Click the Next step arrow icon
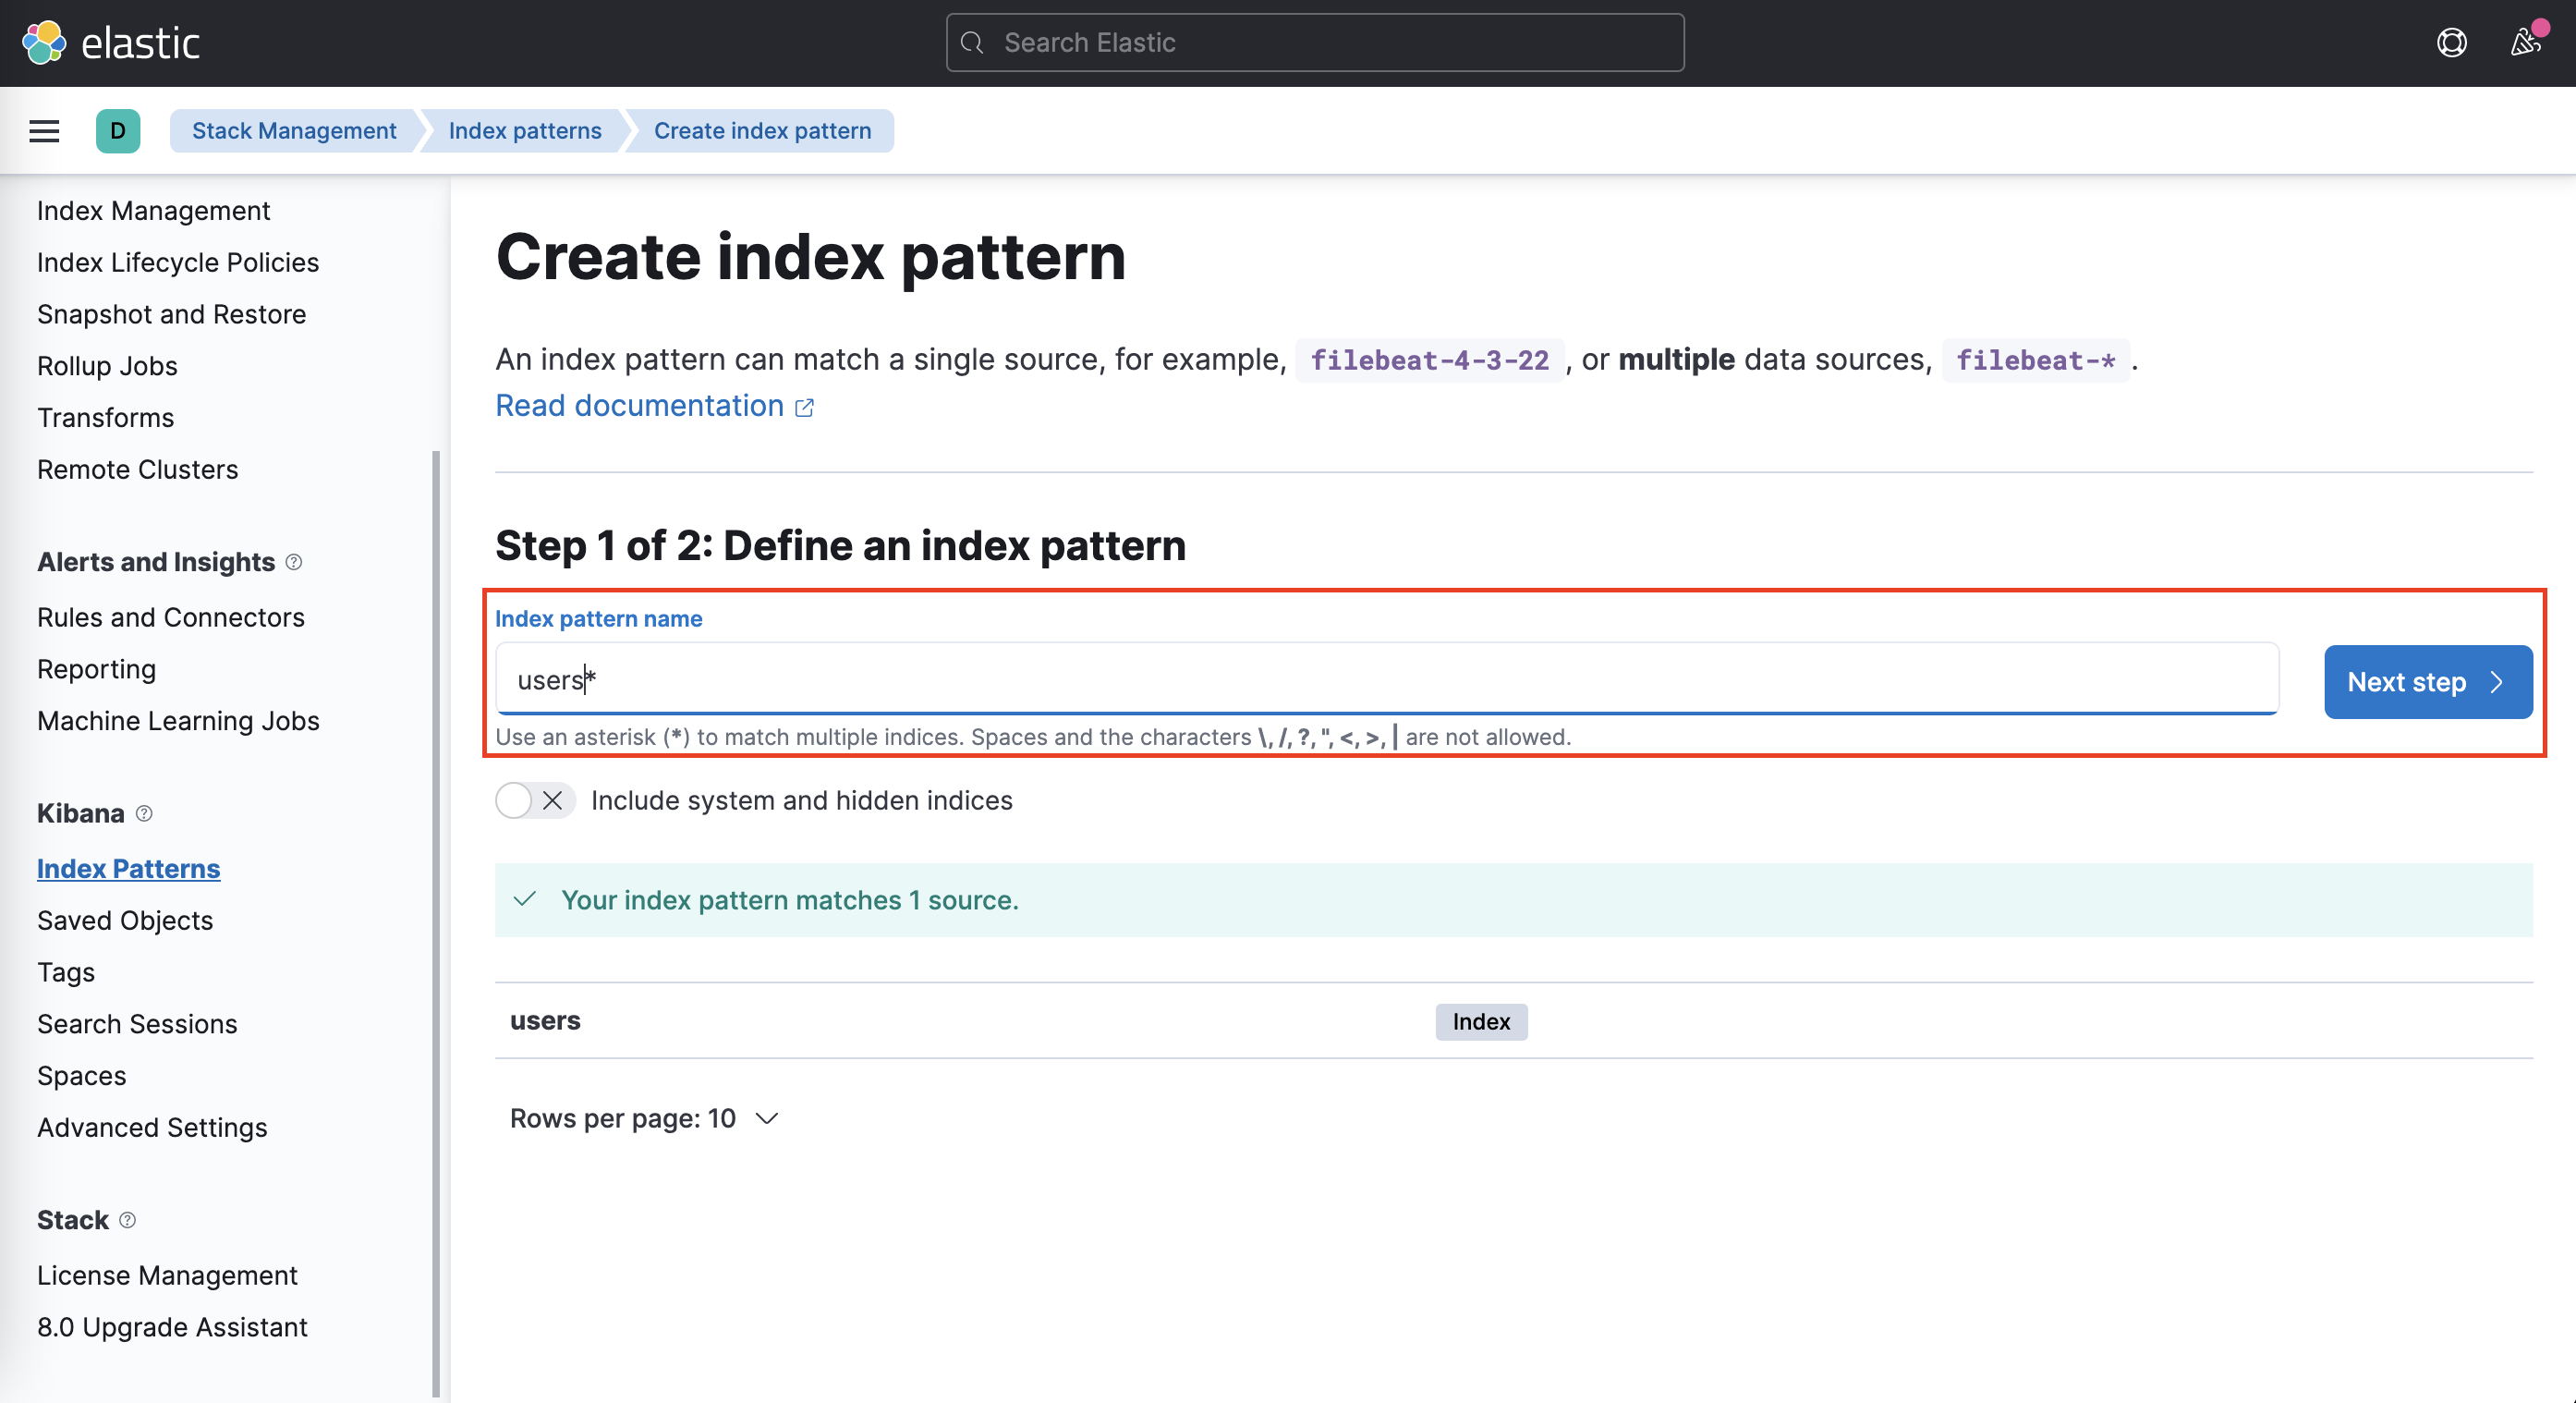The image size is (2576, 1403). [x=2497, y=682]
